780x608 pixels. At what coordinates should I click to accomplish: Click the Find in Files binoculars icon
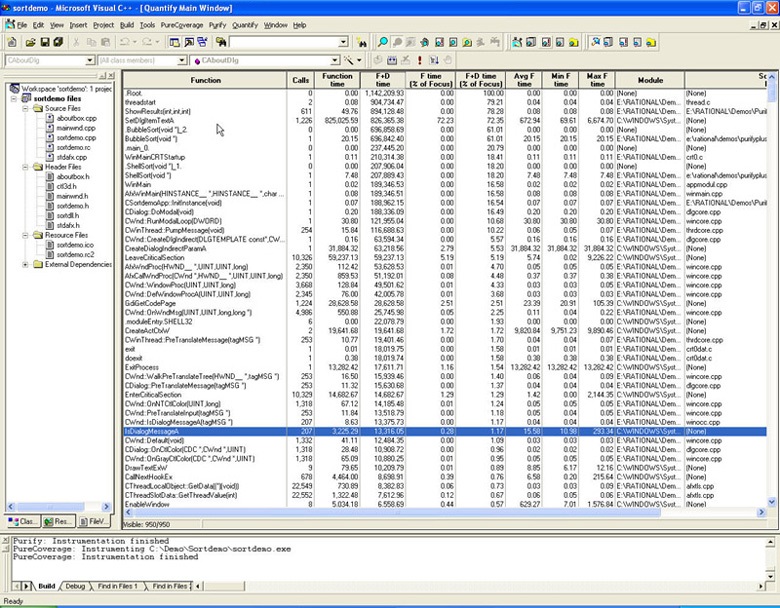[x=220, y=43]
